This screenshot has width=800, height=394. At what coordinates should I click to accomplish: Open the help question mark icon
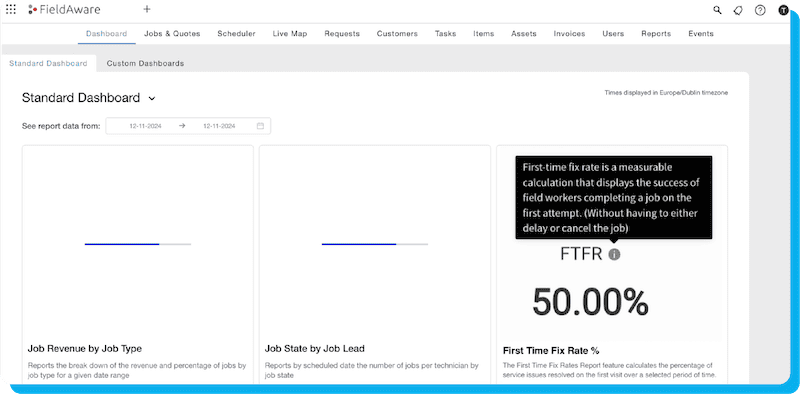[x=760, y=10]
